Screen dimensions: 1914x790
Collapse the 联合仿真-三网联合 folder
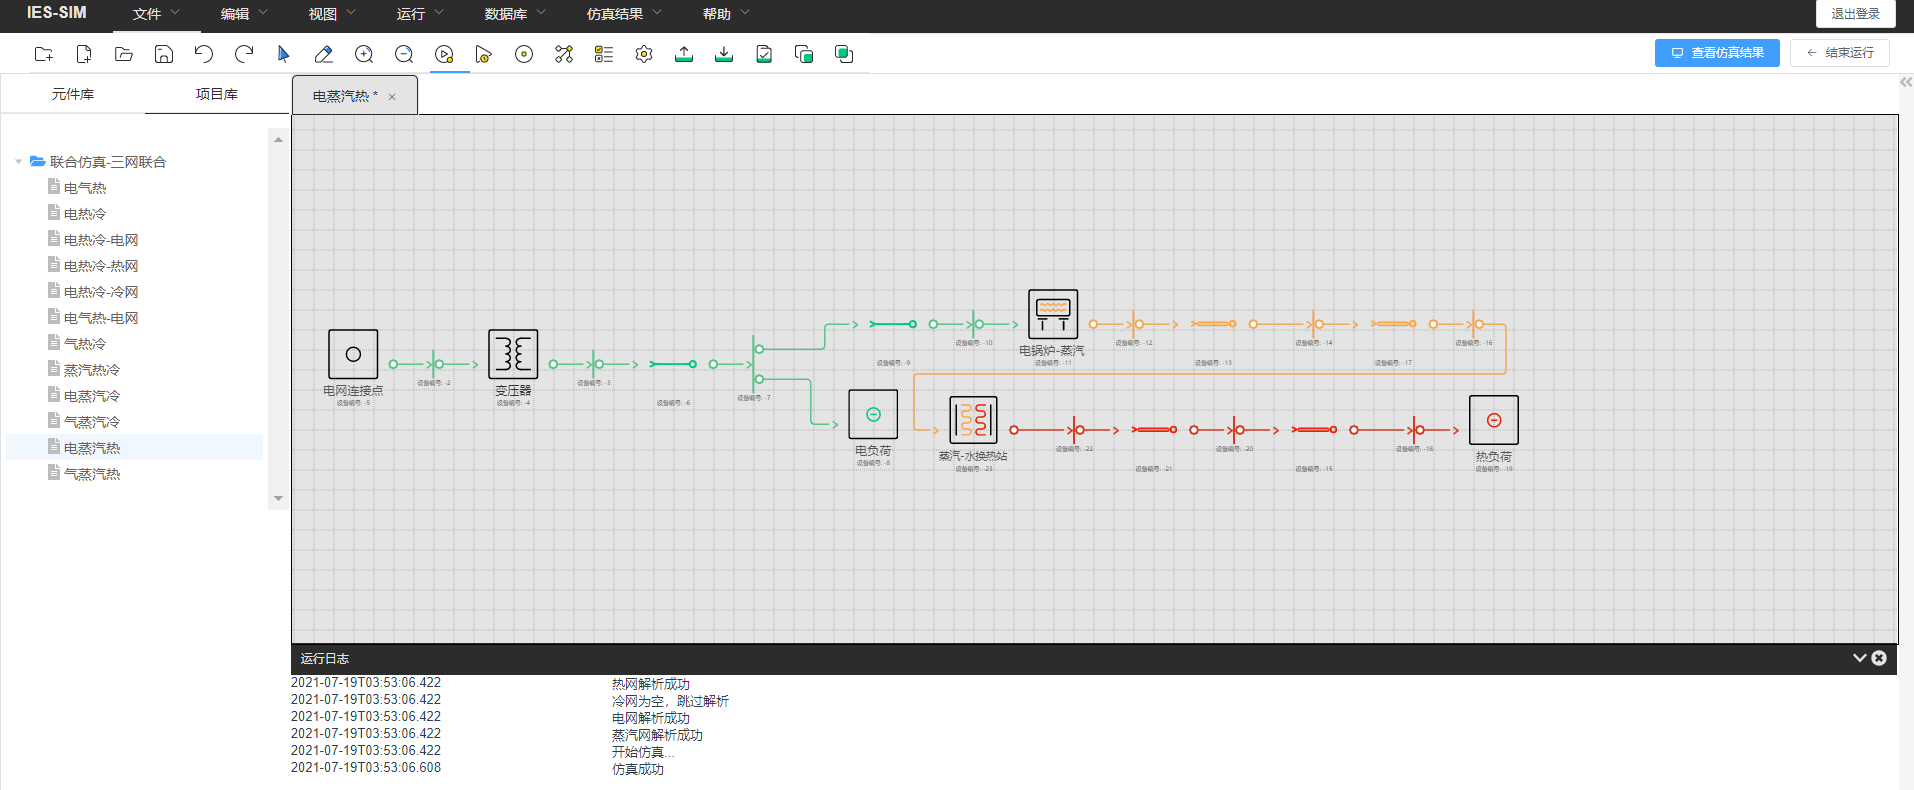coord(18,162)
